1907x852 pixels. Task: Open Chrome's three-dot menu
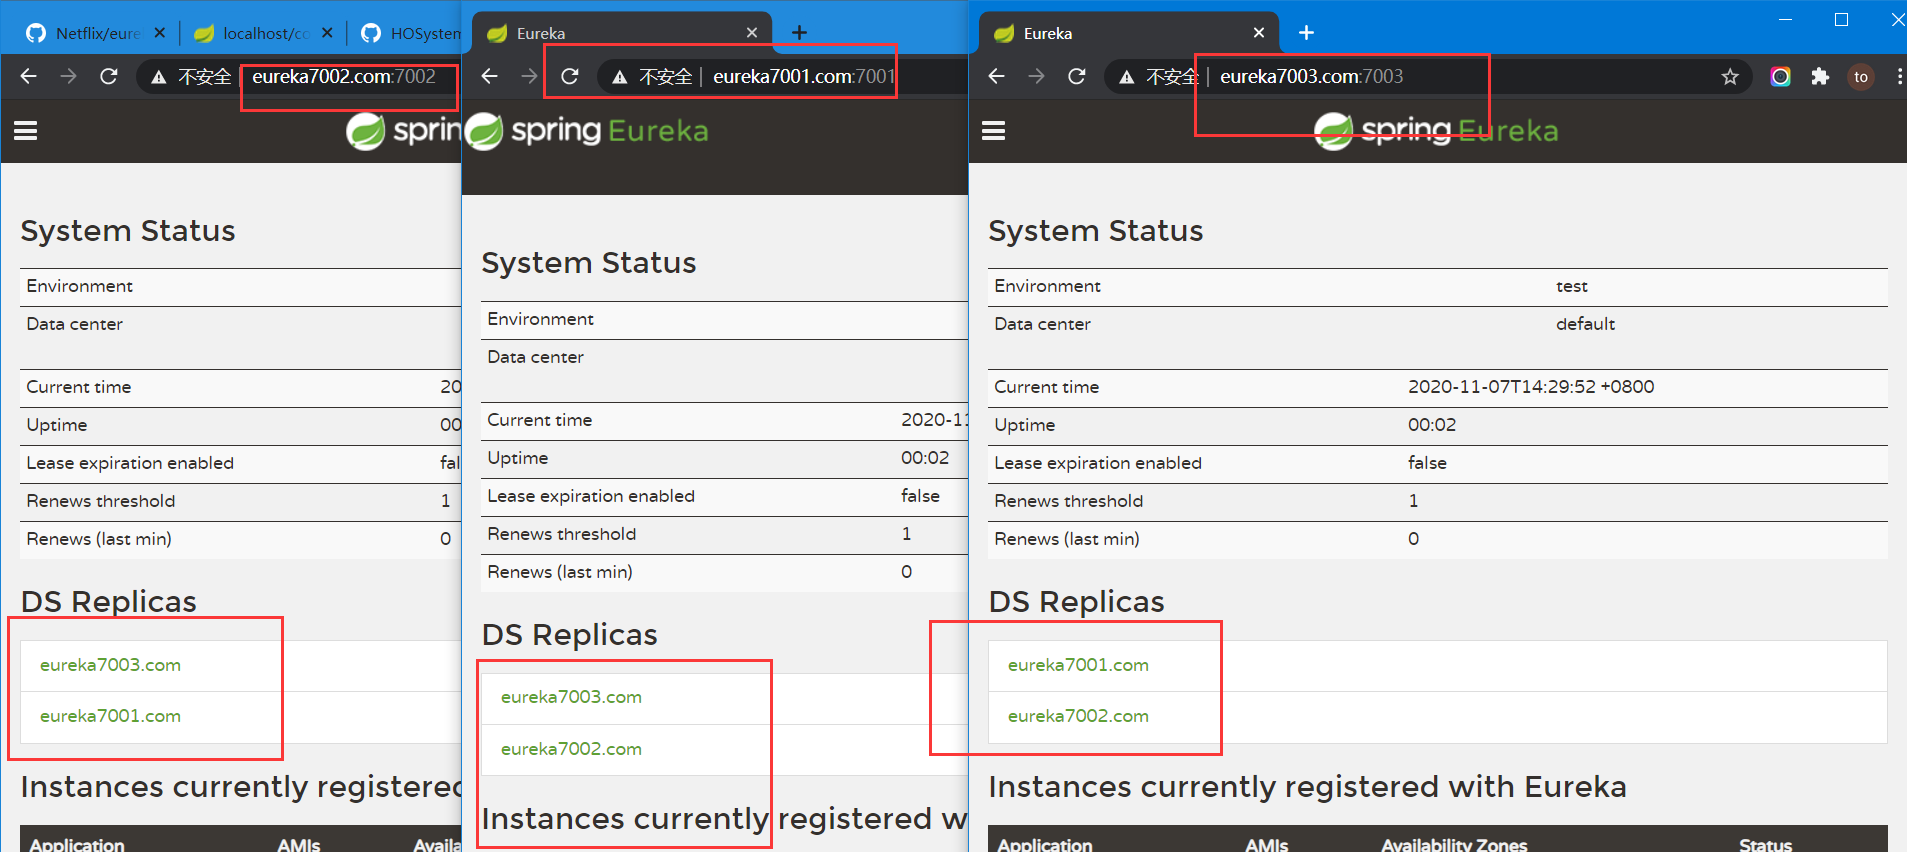click(1899, 76)
